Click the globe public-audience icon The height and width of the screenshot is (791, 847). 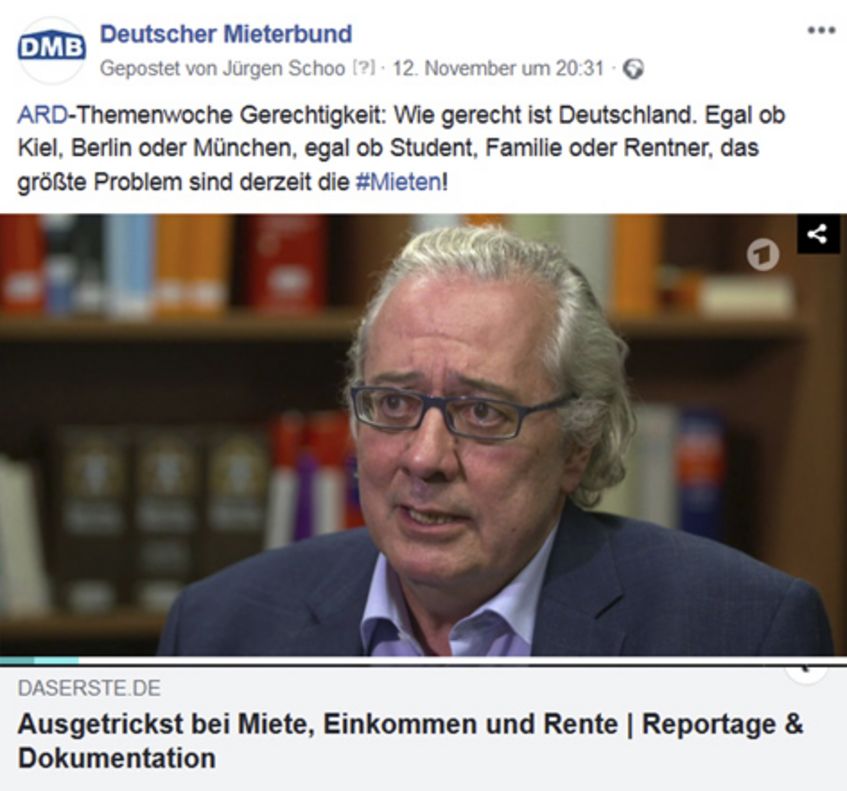pyautogui.click(x=633, y=69)
